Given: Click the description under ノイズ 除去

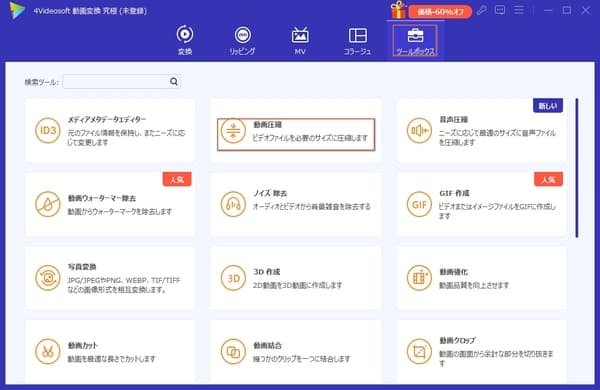Looking at the screenshot, I should (311, 206).
